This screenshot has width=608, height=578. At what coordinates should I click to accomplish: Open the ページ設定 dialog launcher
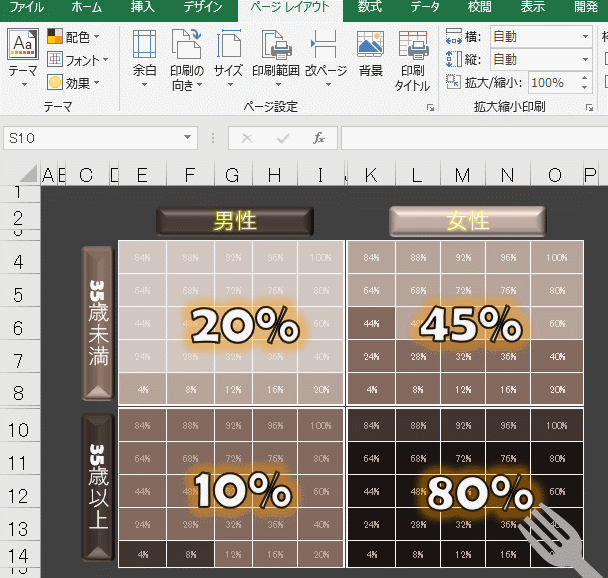click(x=431, y=106)
